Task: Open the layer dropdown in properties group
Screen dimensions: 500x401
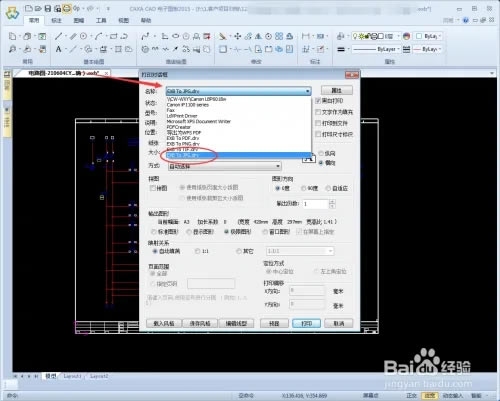Action: point(377,36)
